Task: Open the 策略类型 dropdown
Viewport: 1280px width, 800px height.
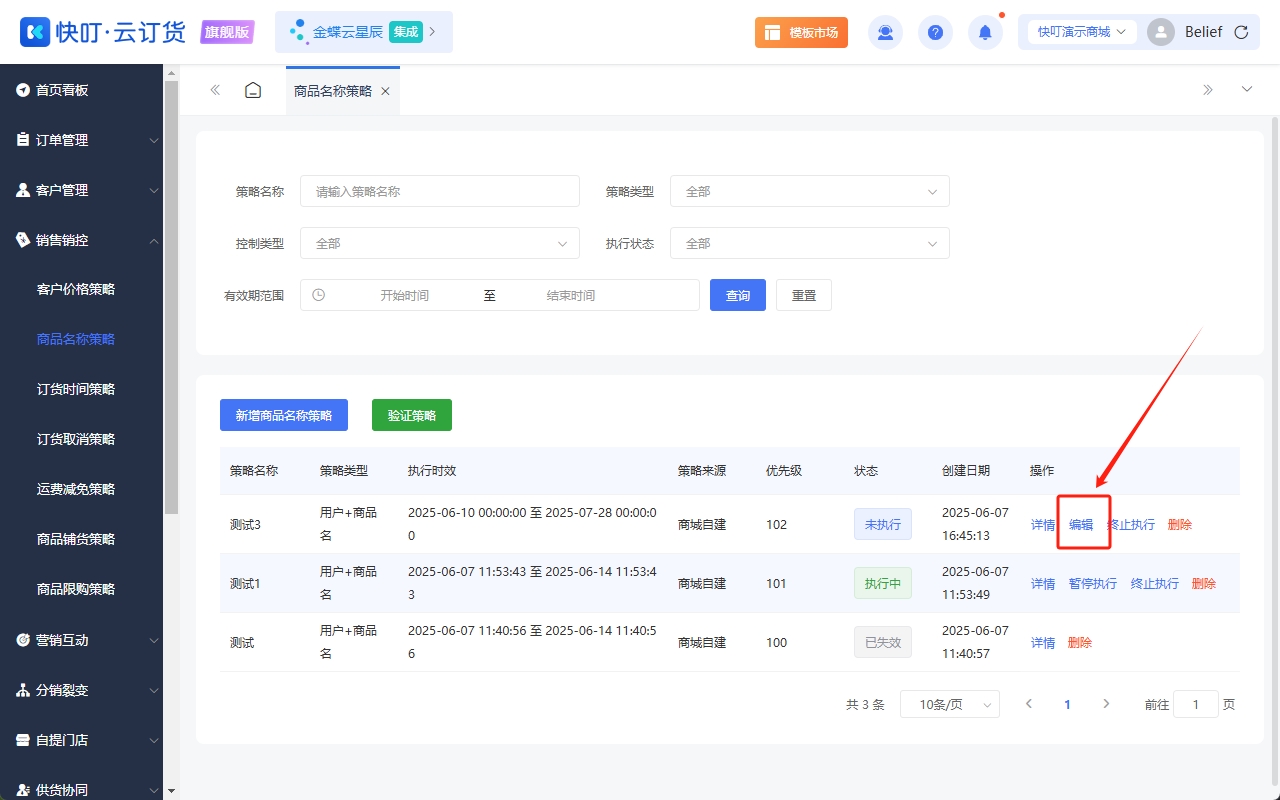Action: tap(810, 191)
